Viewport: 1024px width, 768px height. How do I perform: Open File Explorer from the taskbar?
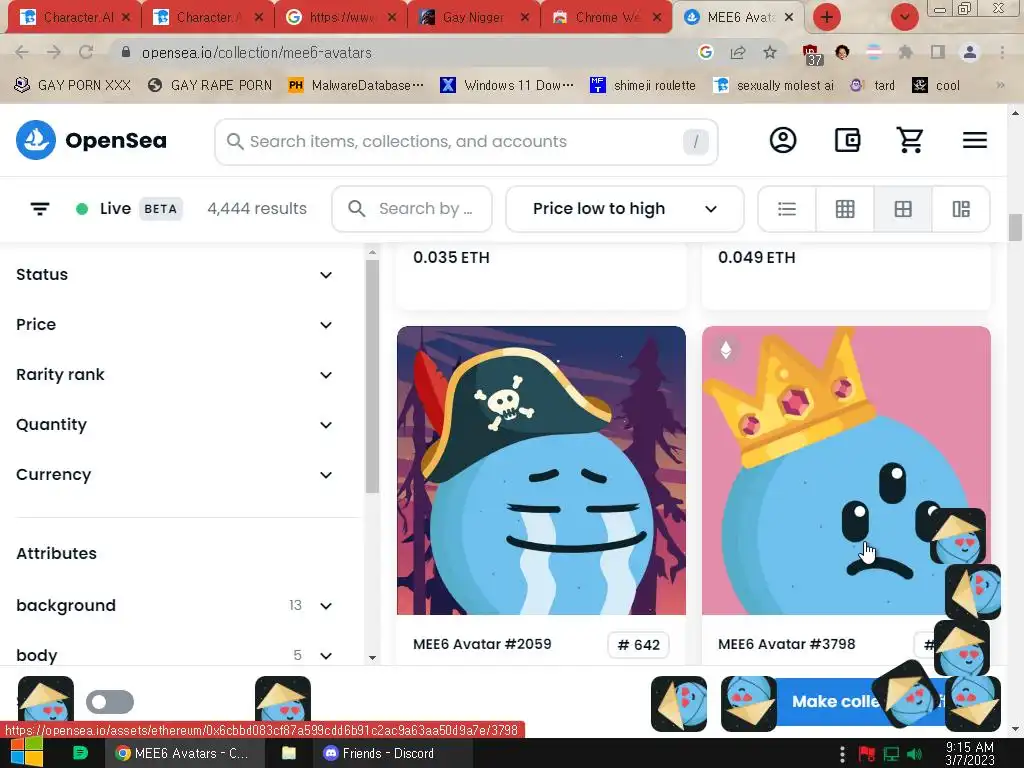point(289,753)
